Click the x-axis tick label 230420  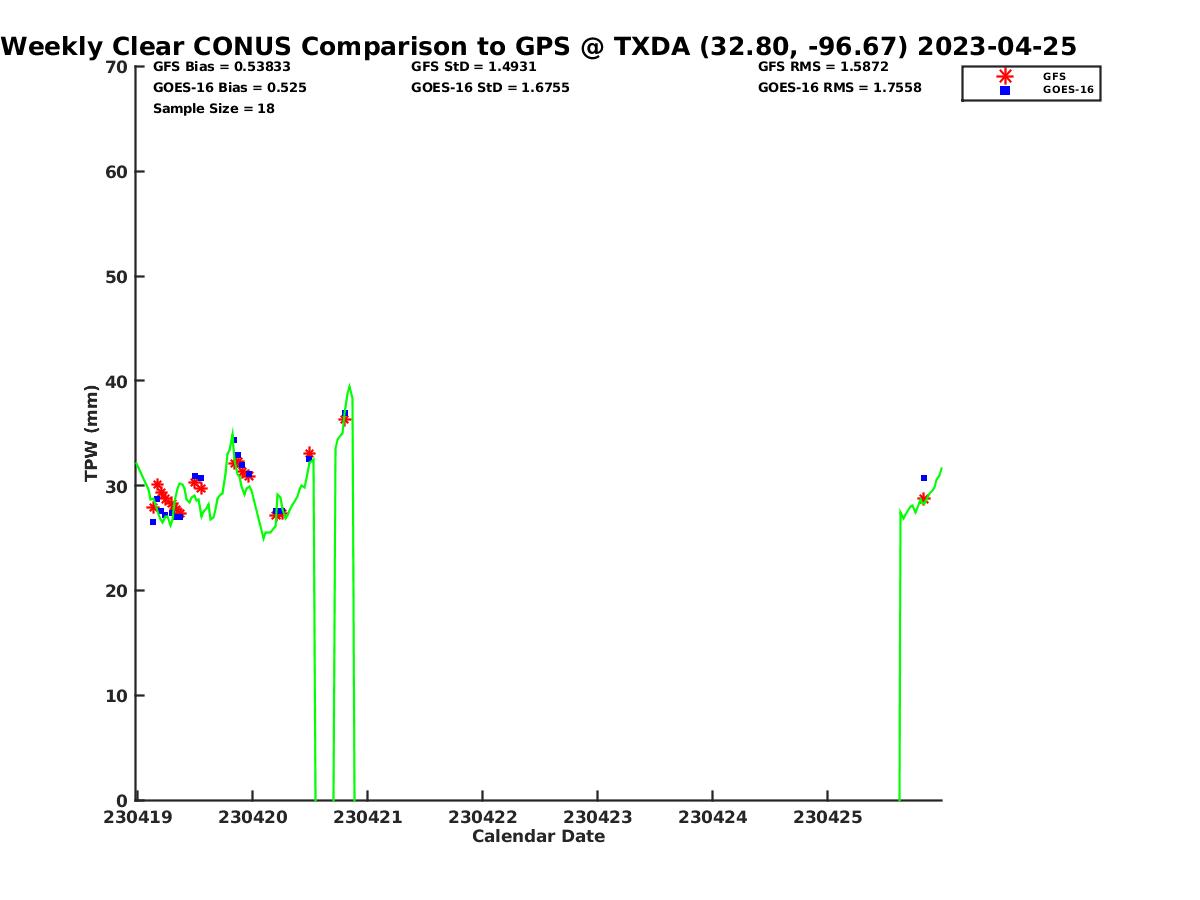252,817
